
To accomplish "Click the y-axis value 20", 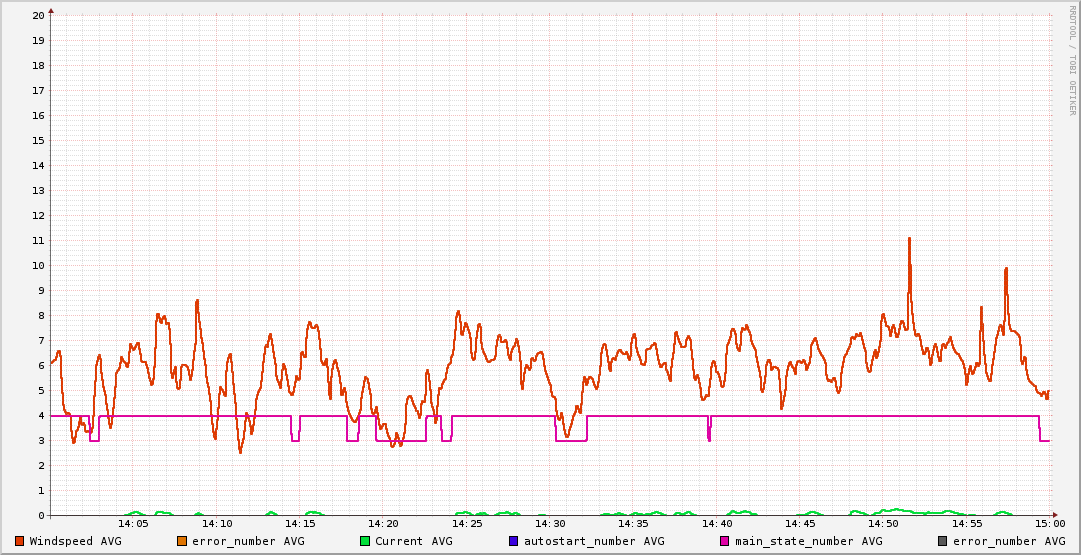I will (x=39, y=15).
